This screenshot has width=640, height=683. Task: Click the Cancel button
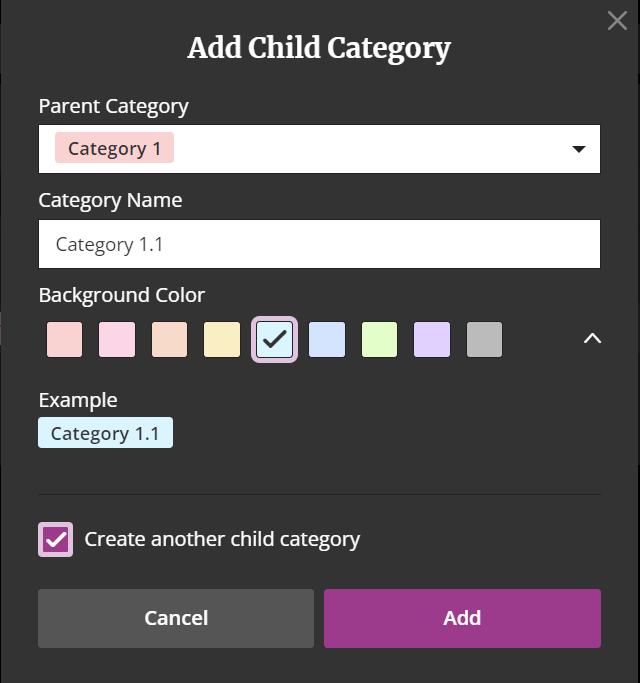coord(176,618)
